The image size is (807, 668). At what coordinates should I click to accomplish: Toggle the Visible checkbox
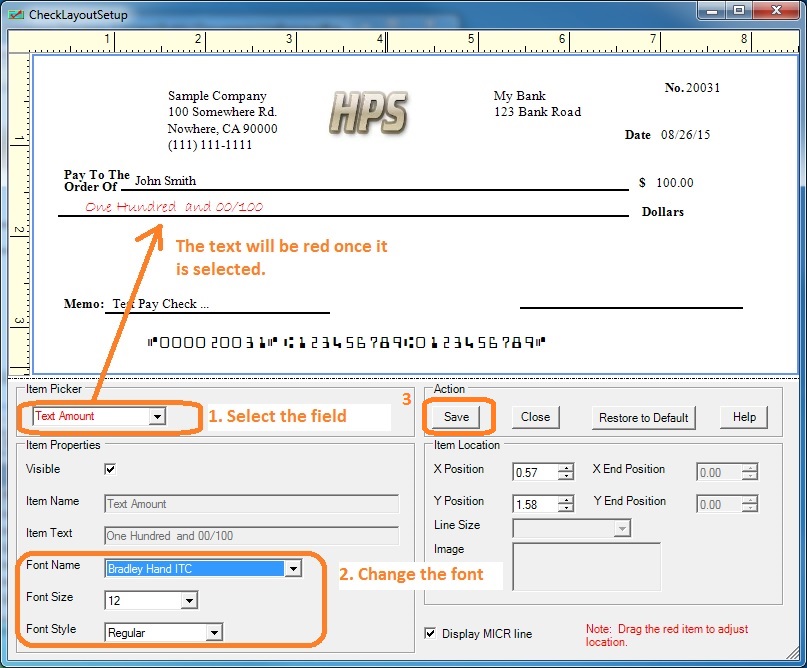click(110, 469)
